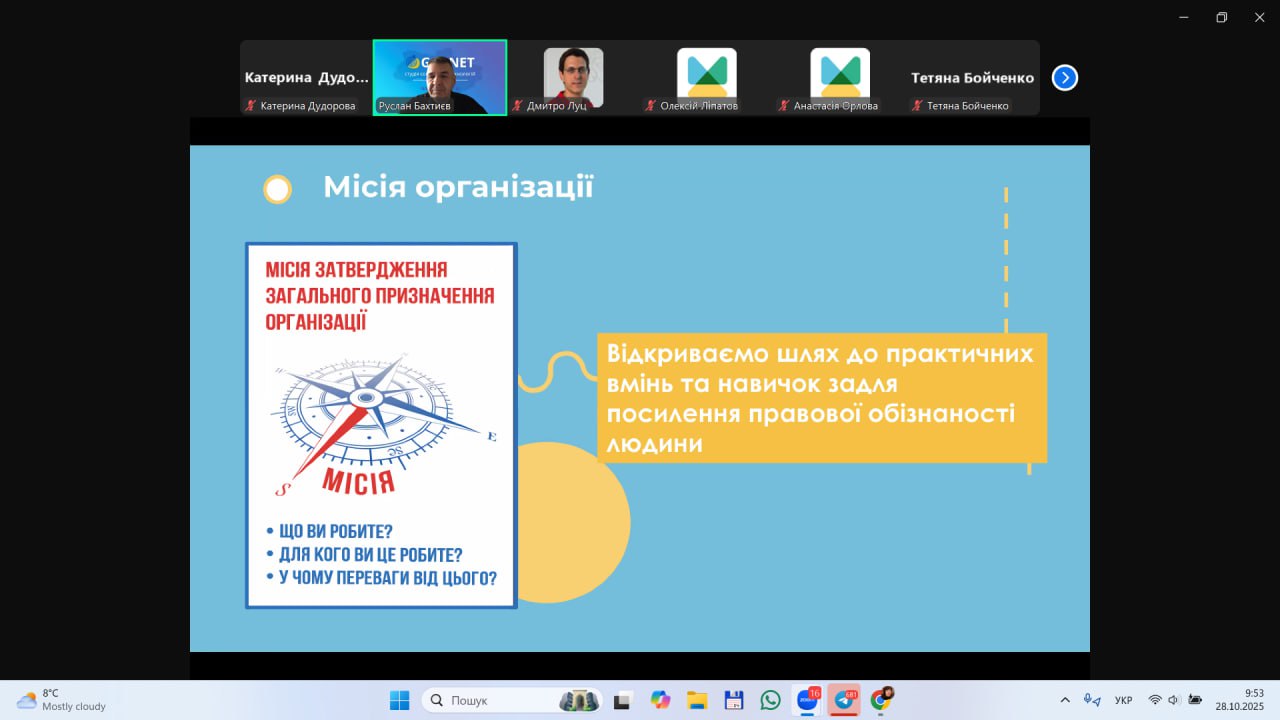1280x720 pixels.
Task: Open Task View from the taskbar
Action: (x=623, y=700)
